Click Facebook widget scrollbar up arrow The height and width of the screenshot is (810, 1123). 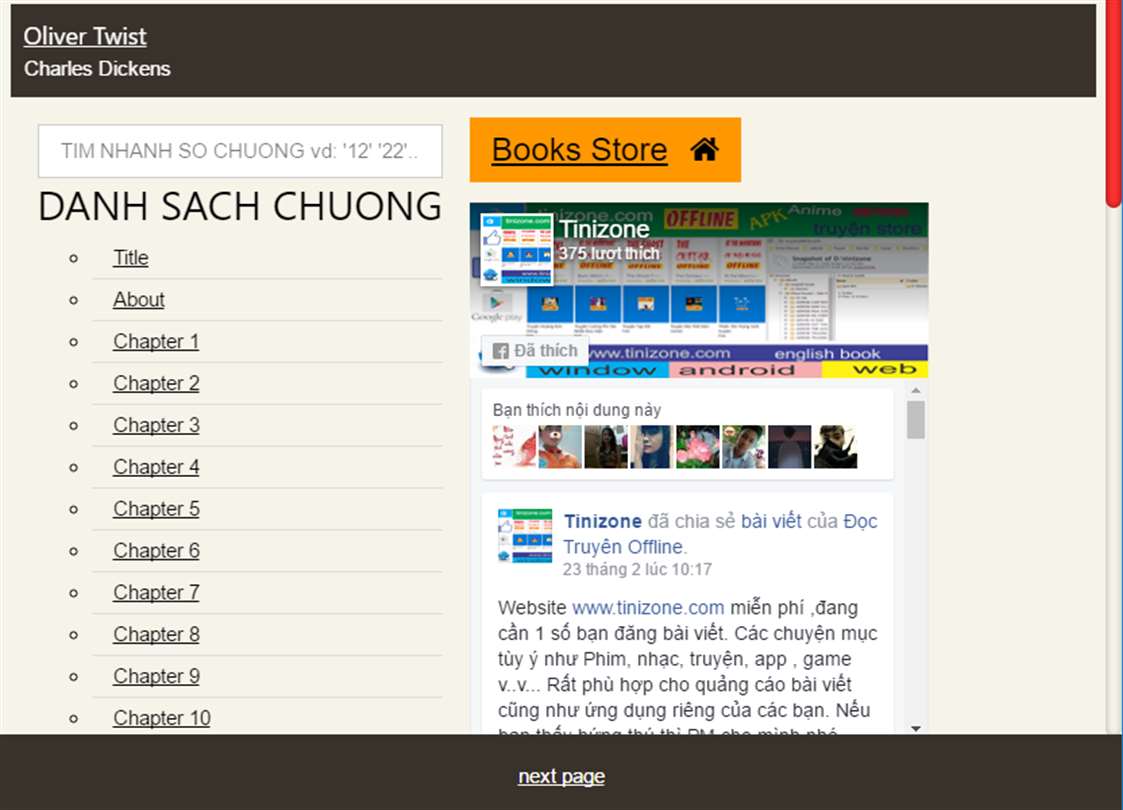coord(915,391)
